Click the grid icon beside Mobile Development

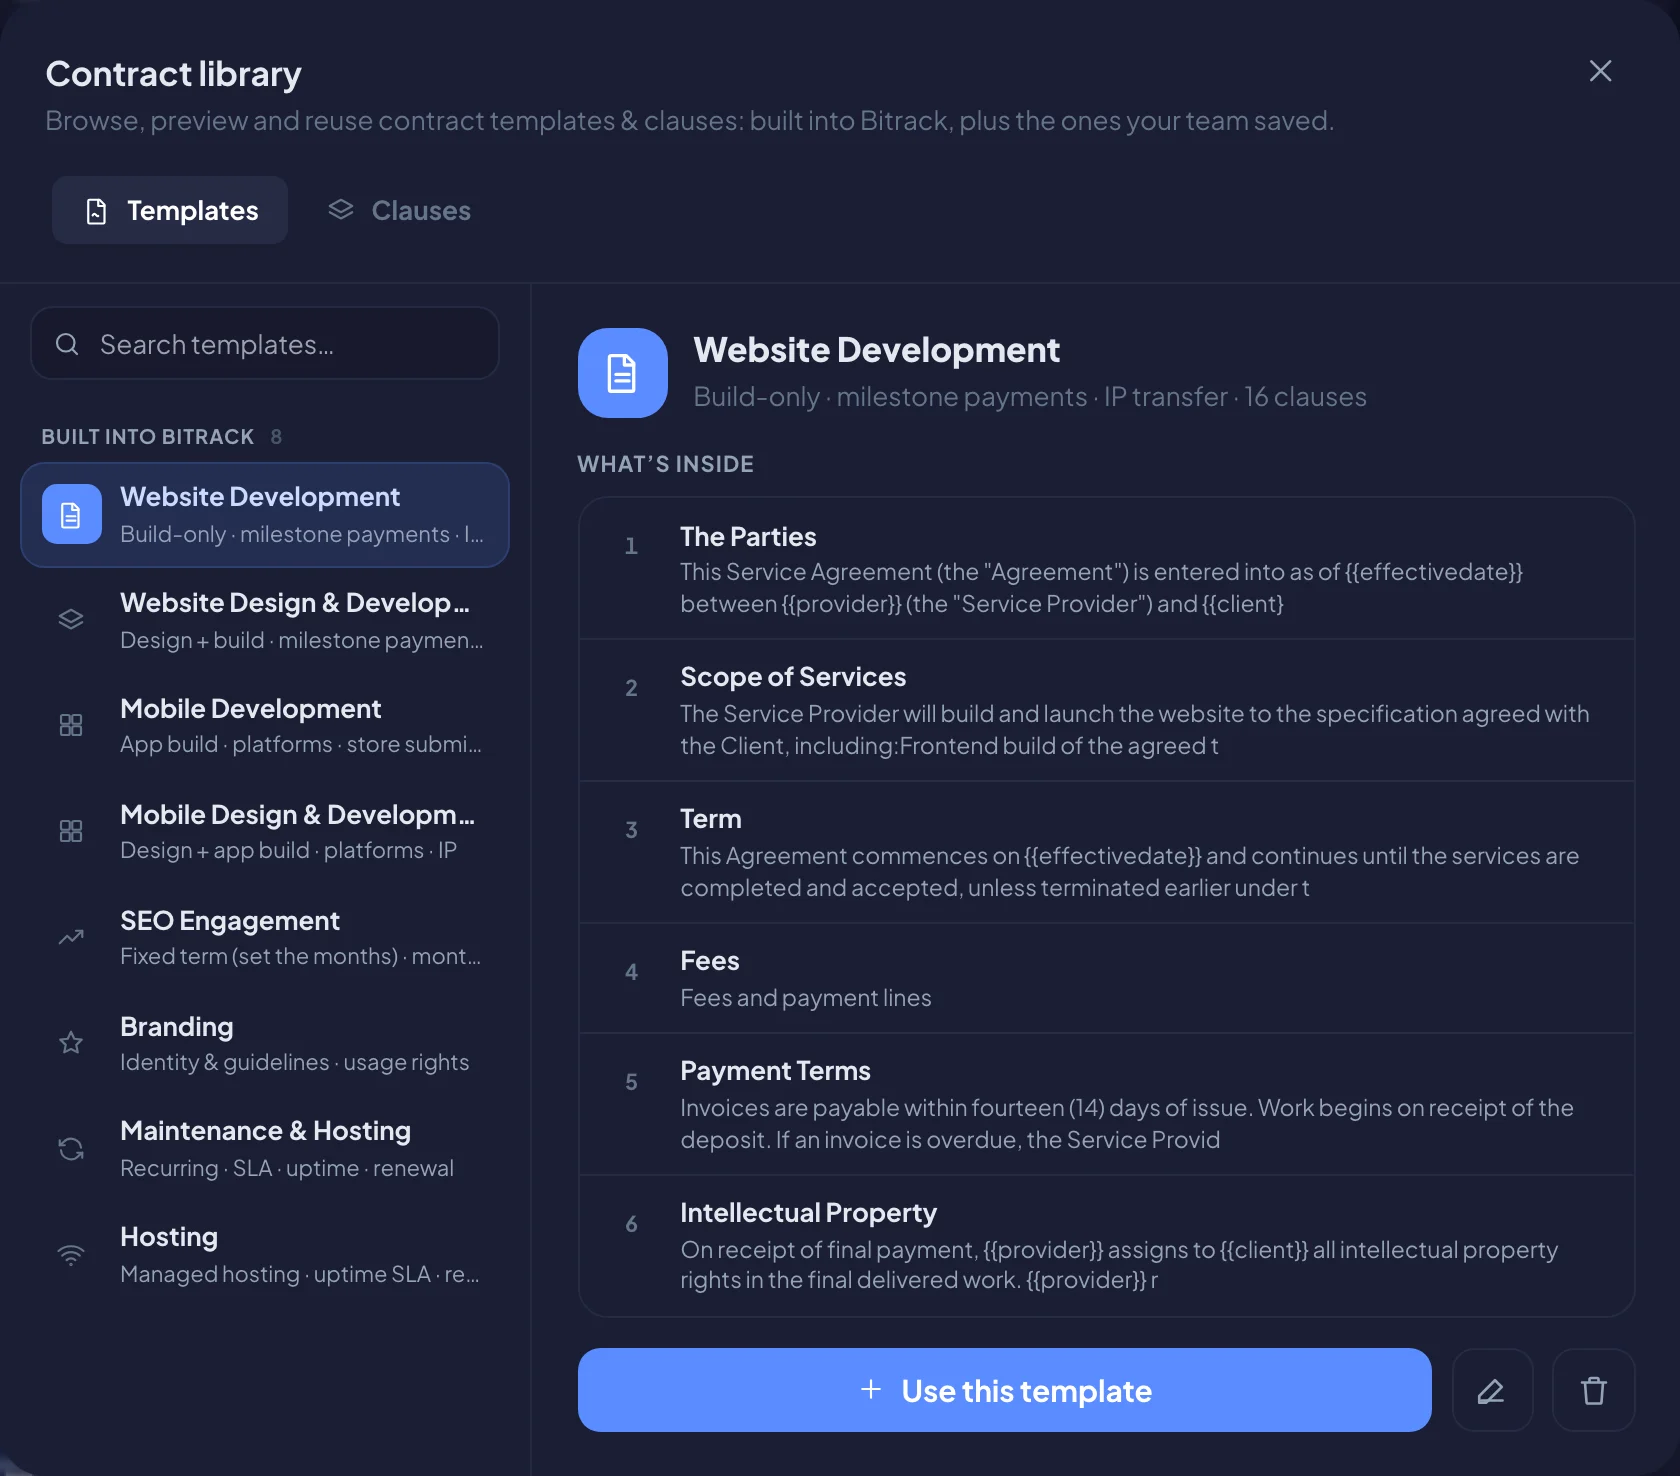(71, 725)
